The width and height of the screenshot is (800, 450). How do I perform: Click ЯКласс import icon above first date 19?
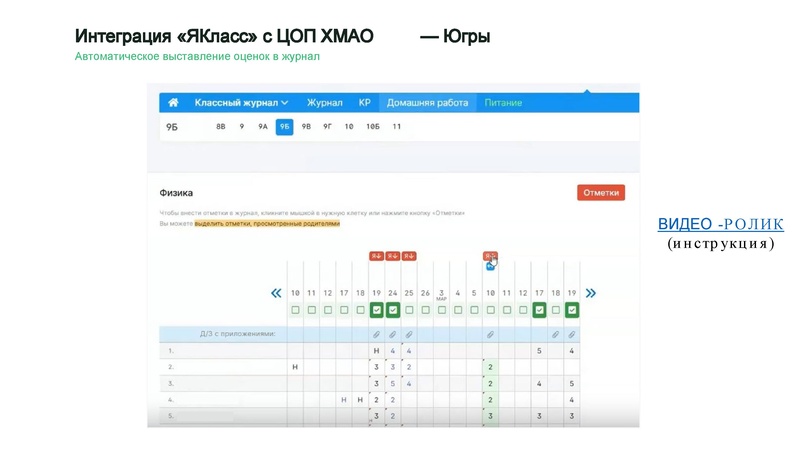click(377, 256)
